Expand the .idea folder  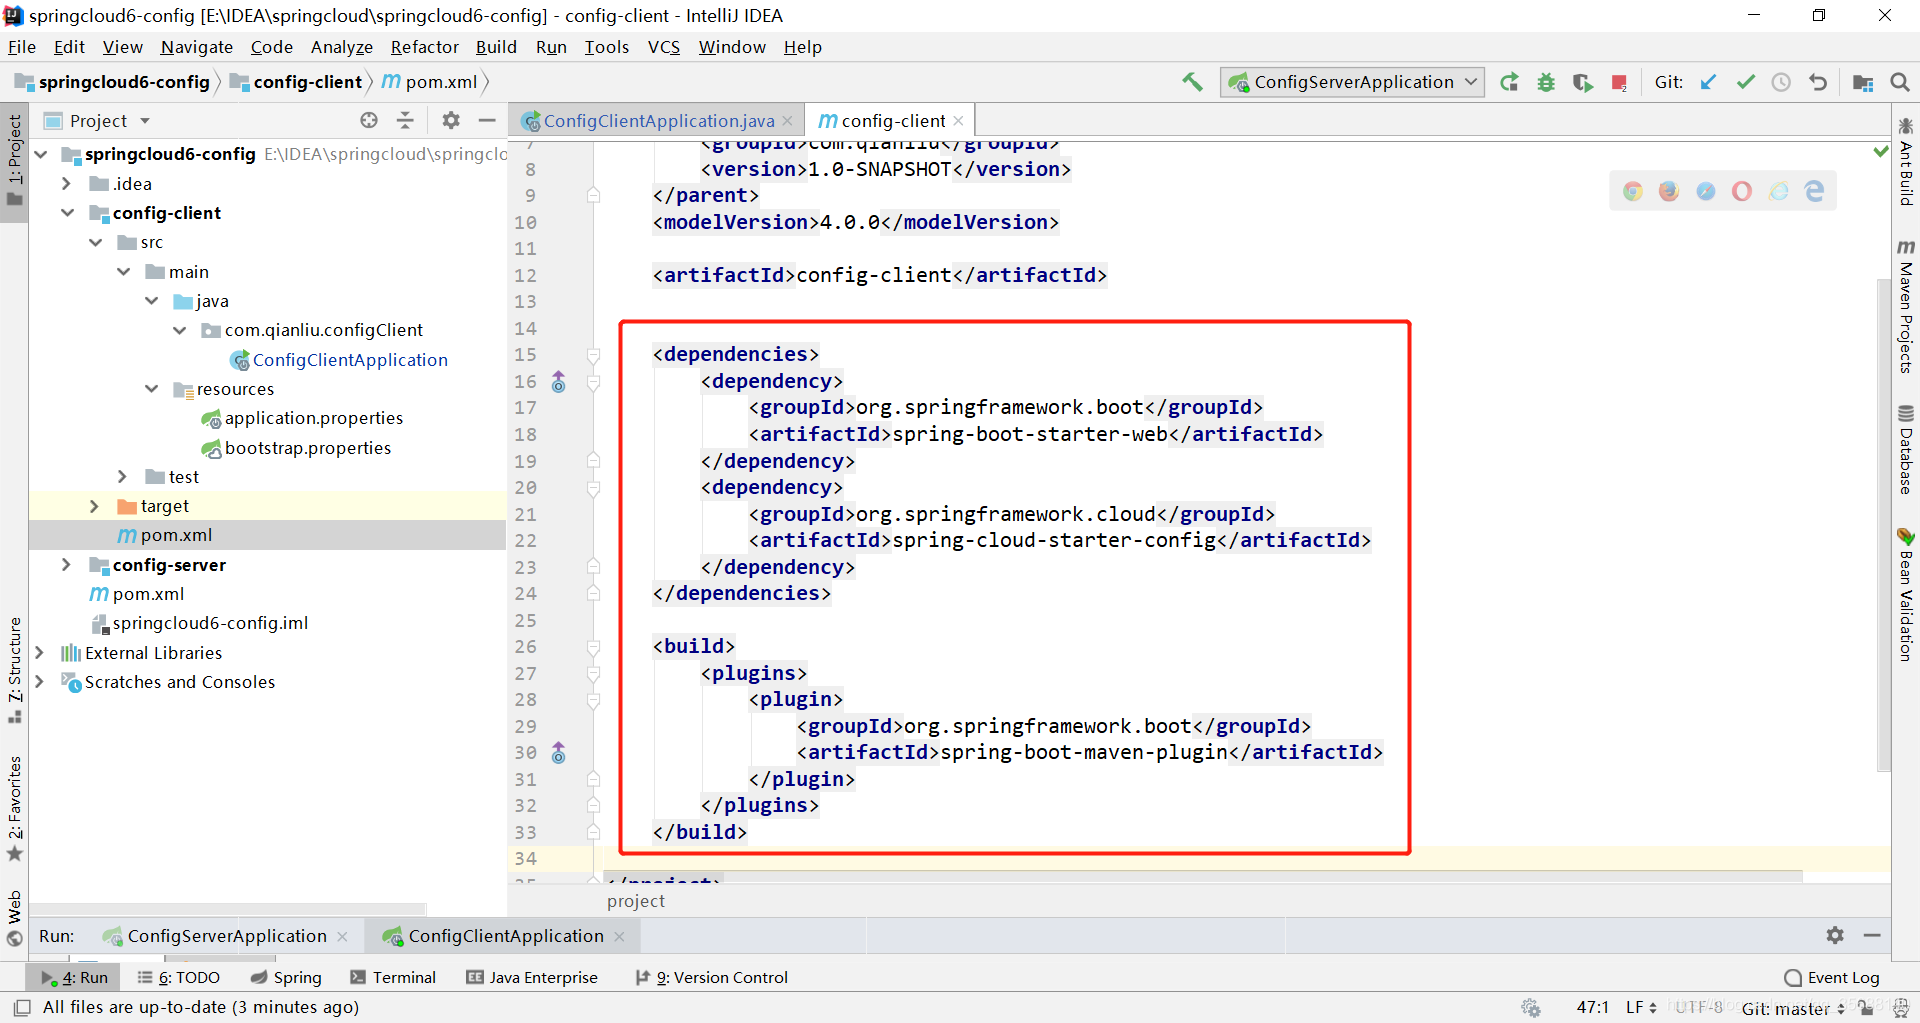tap(66, 183)
